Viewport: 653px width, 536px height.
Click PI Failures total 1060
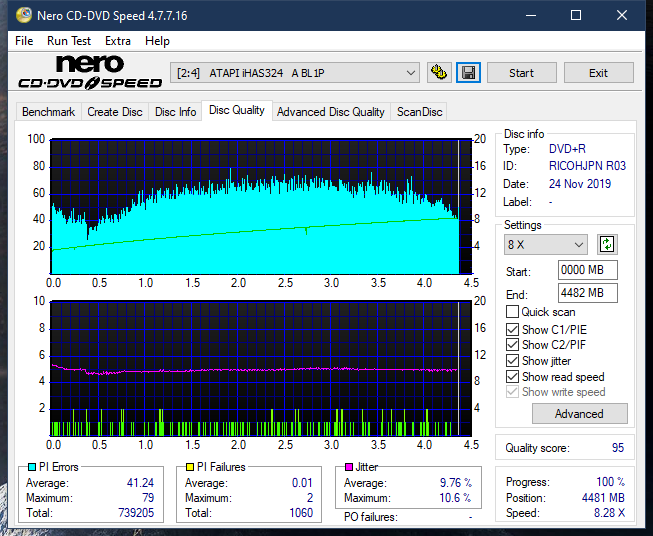coord(301,513)
